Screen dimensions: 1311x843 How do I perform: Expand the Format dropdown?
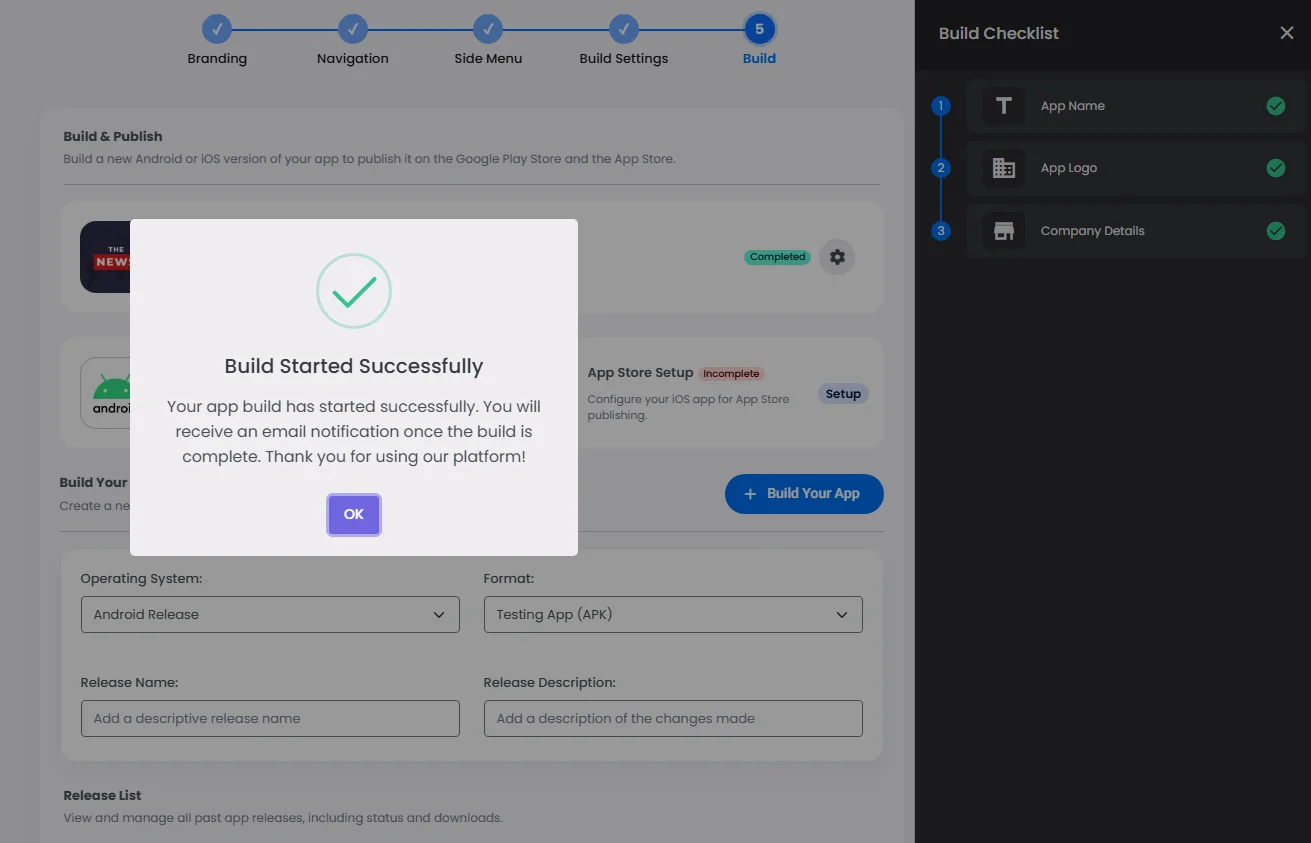pyautogui.click(x=672, y=615)
